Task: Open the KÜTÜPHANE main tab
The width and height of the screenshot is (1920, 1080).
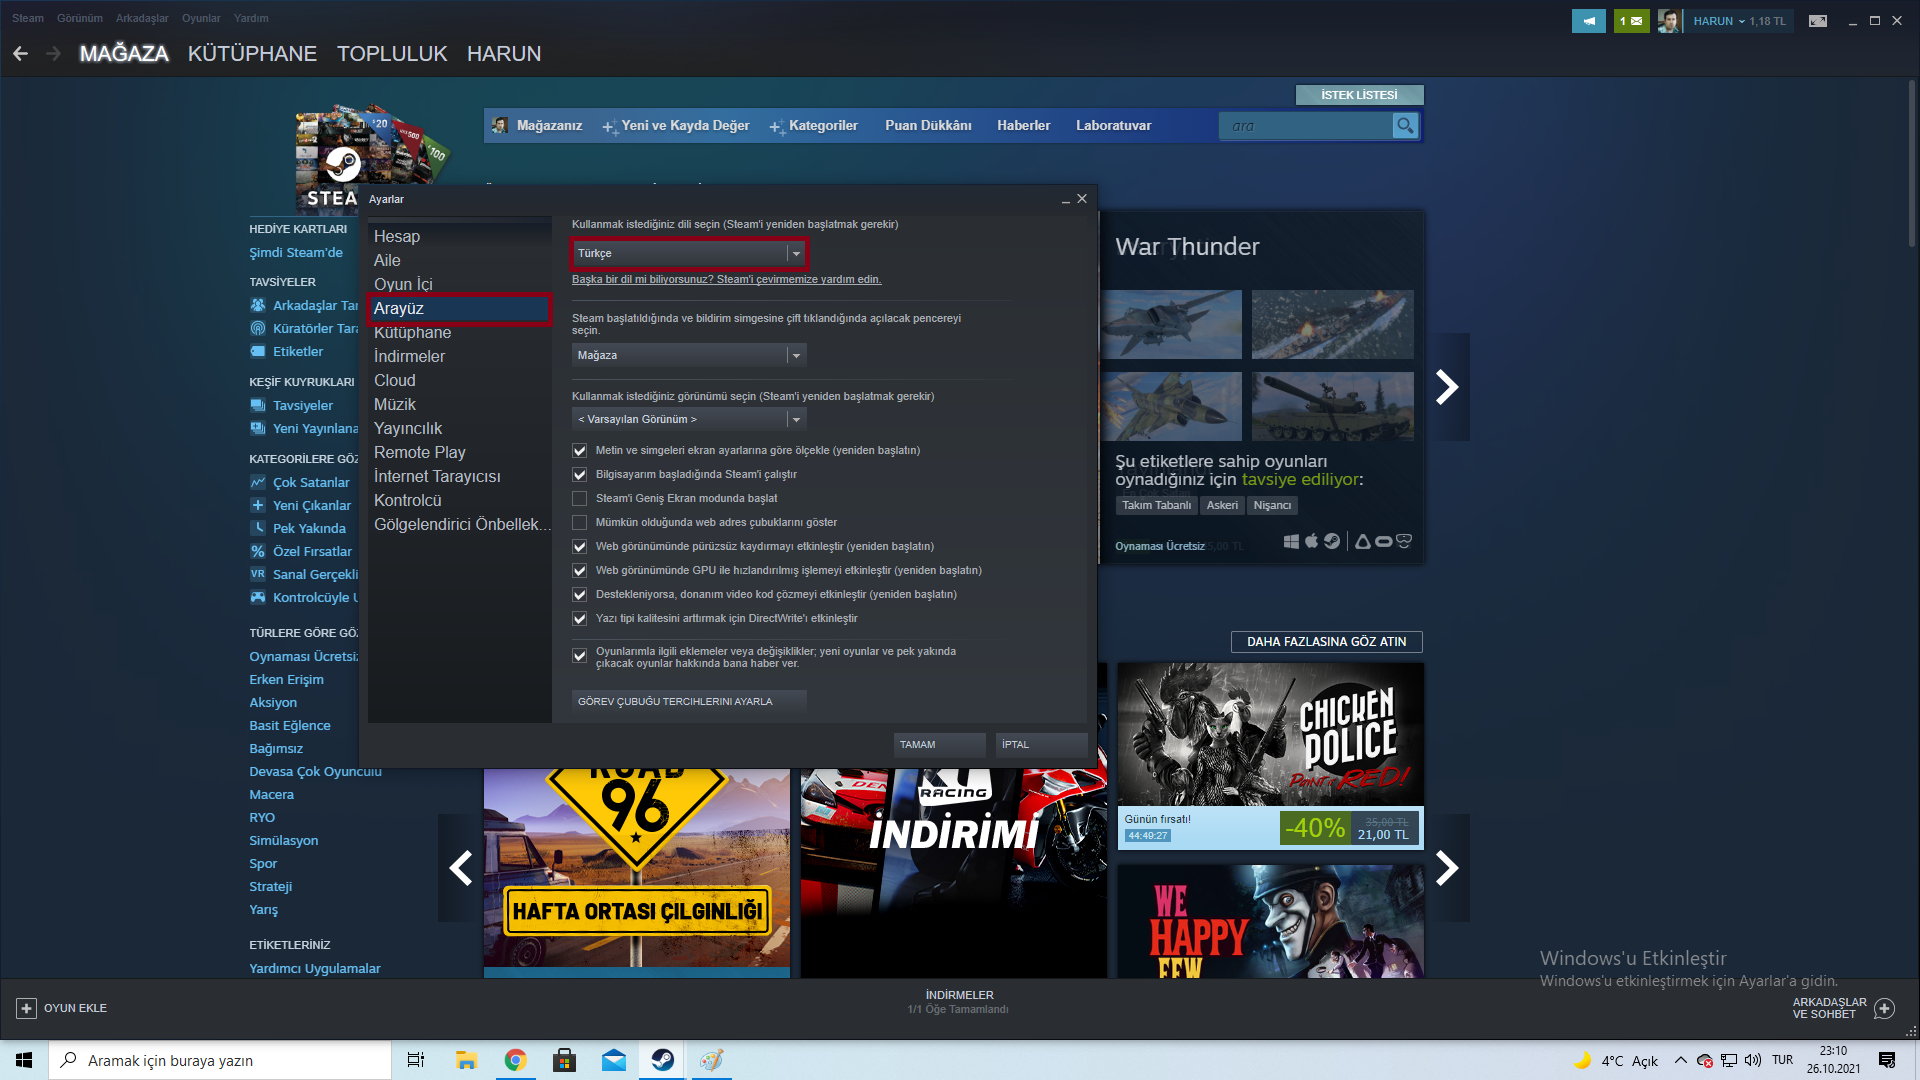Action: pyautogui.click(x=252, y=54)
